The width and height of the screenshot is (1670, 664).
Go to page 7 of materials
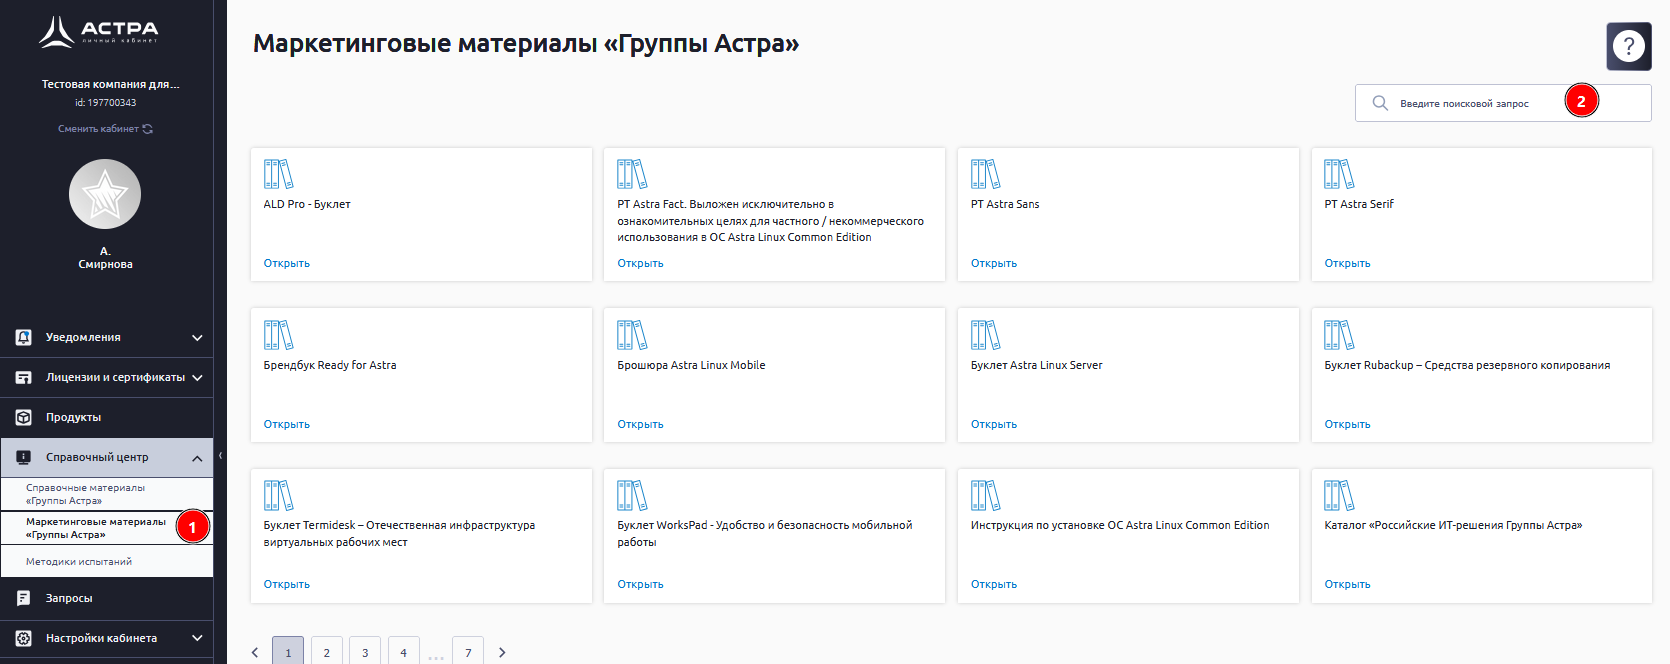468,652
